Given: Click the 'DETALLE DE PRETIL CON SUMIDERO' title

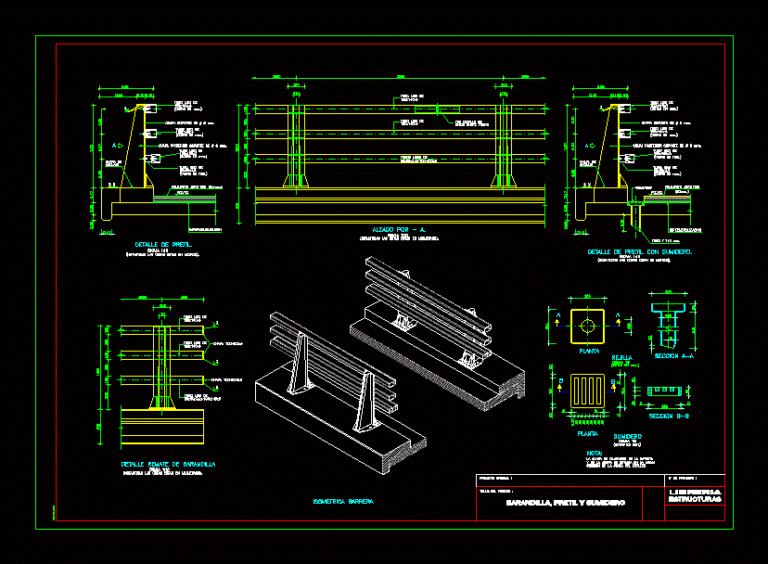Looking at the screenshot, I should (640, 252).
